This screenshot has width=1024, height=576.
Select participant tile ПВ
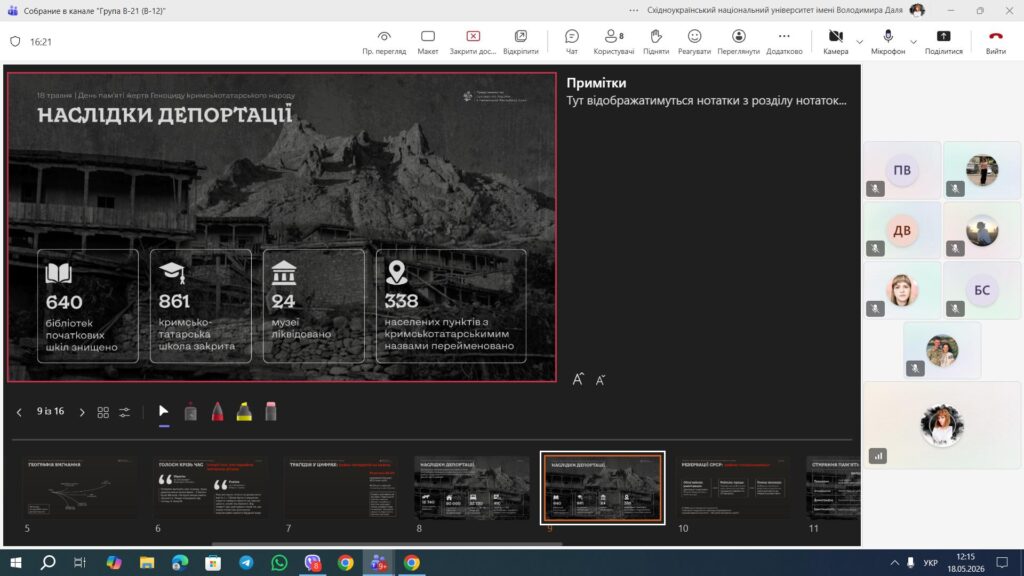coord(902,170)
